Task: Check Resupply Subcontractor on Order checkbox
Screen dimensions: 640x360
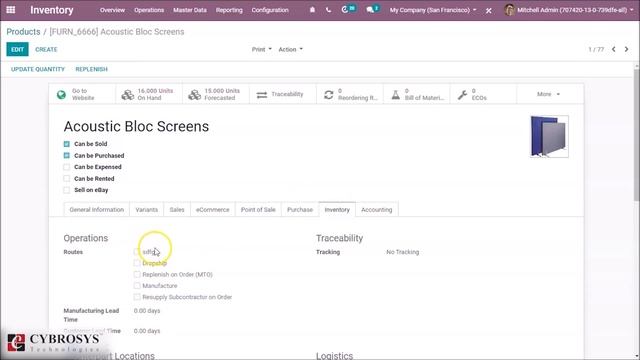Action: click(137, 297)
